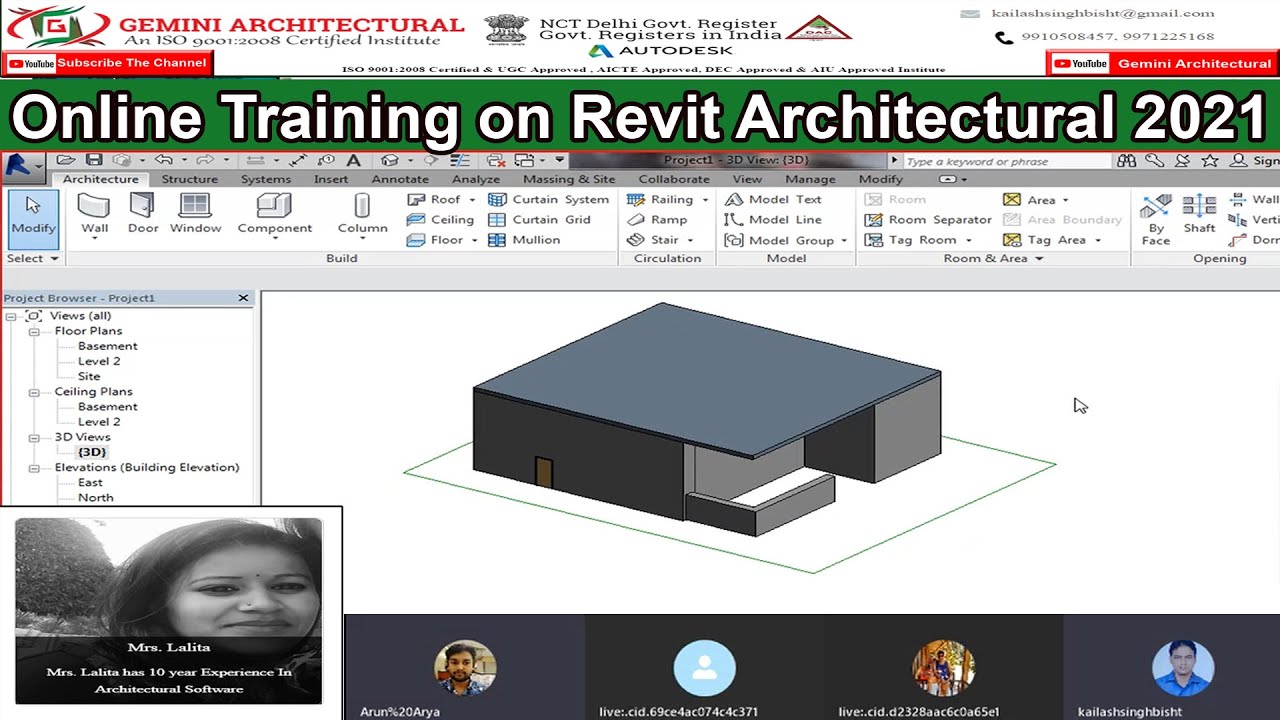Click the binoculars search icon
The image size is (1280, 720).
(1126, 160)
